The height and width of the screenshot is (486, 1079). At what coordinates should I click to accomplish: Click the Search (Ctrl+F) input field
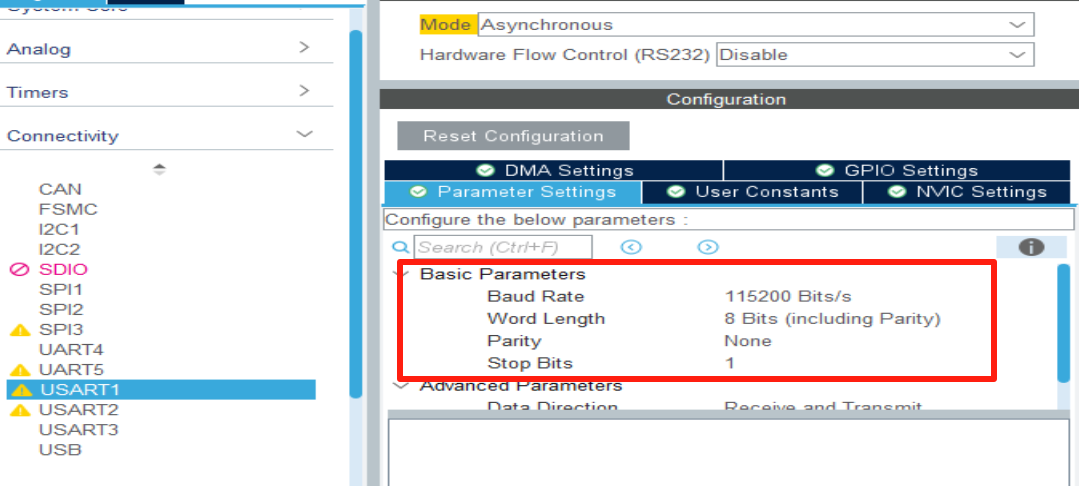point(503,247)
